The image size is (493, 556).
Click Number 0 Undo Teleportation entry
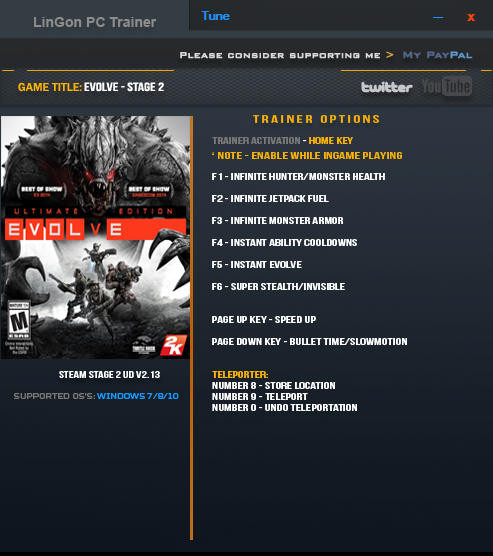click(x=284, y=407)
